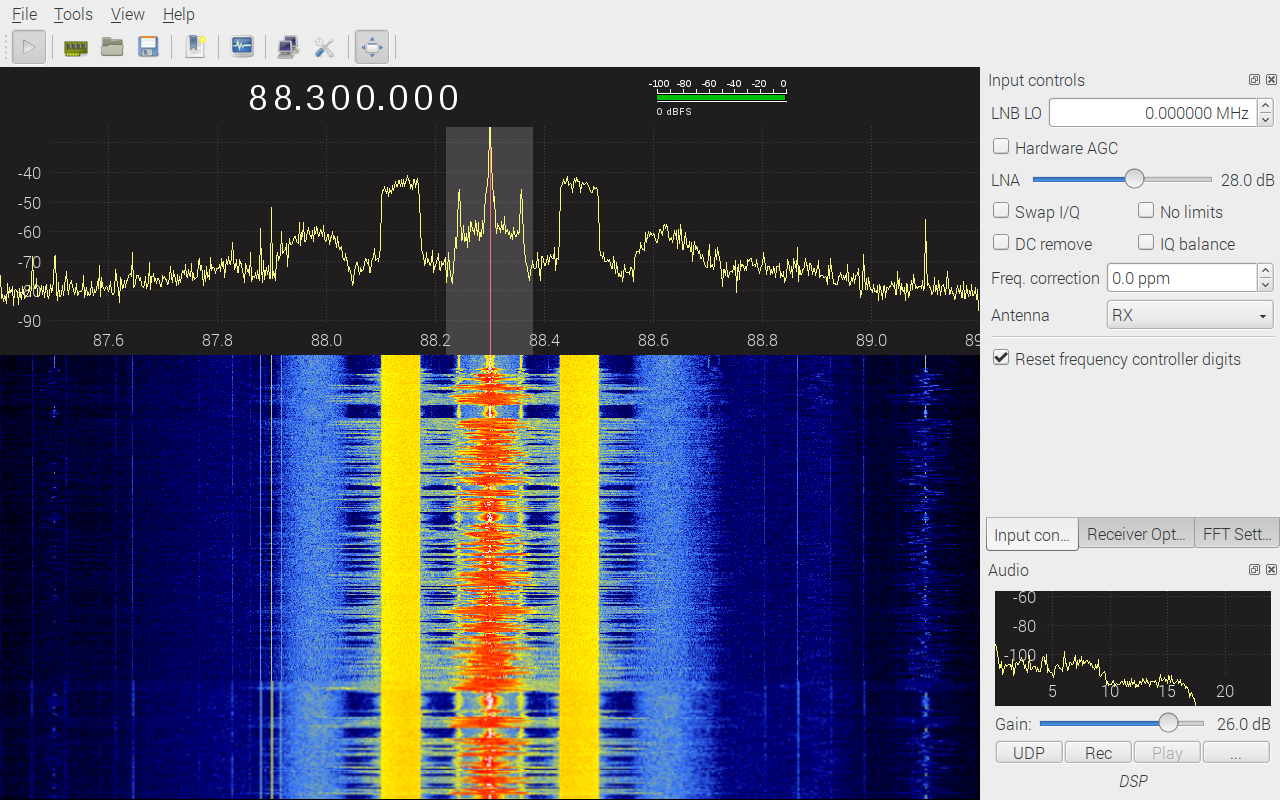Open I/O device configuration (circuit card icon)
Image resolution: width=1280 pixels, height=800 pixels.
click(x=76, y=47)
